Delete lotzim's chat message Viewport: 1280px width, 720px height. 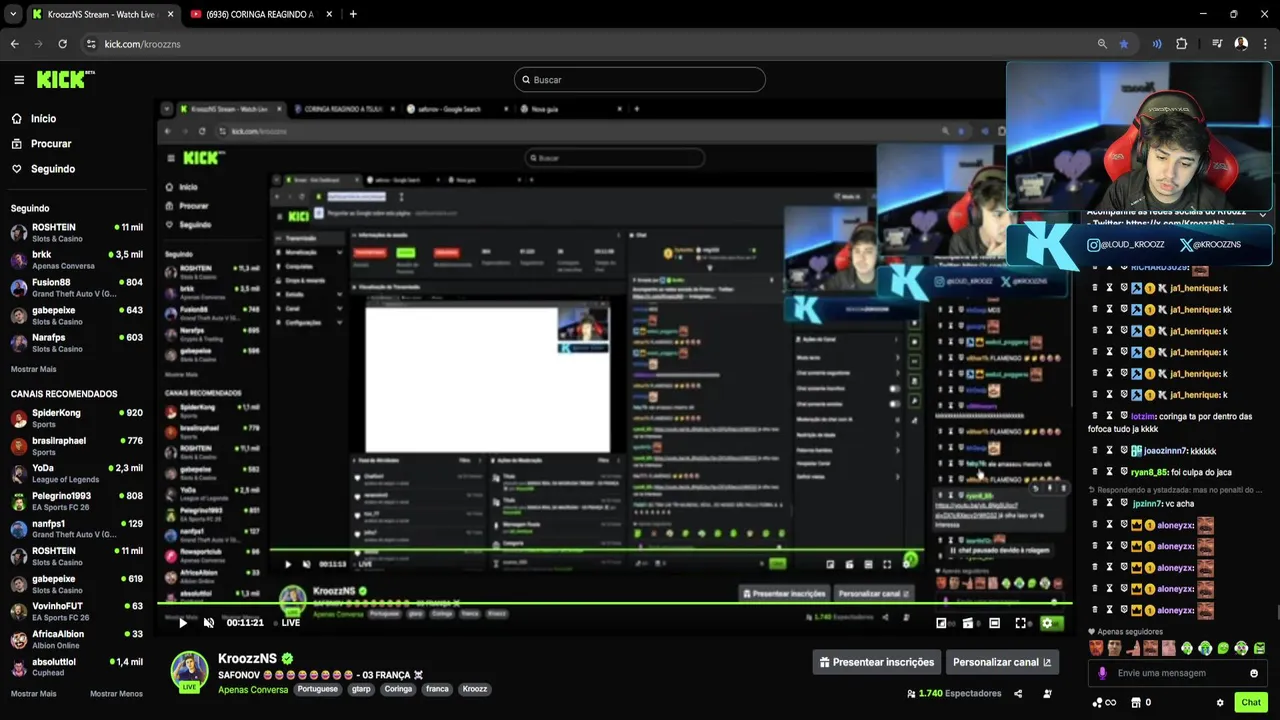[1094, 415]
